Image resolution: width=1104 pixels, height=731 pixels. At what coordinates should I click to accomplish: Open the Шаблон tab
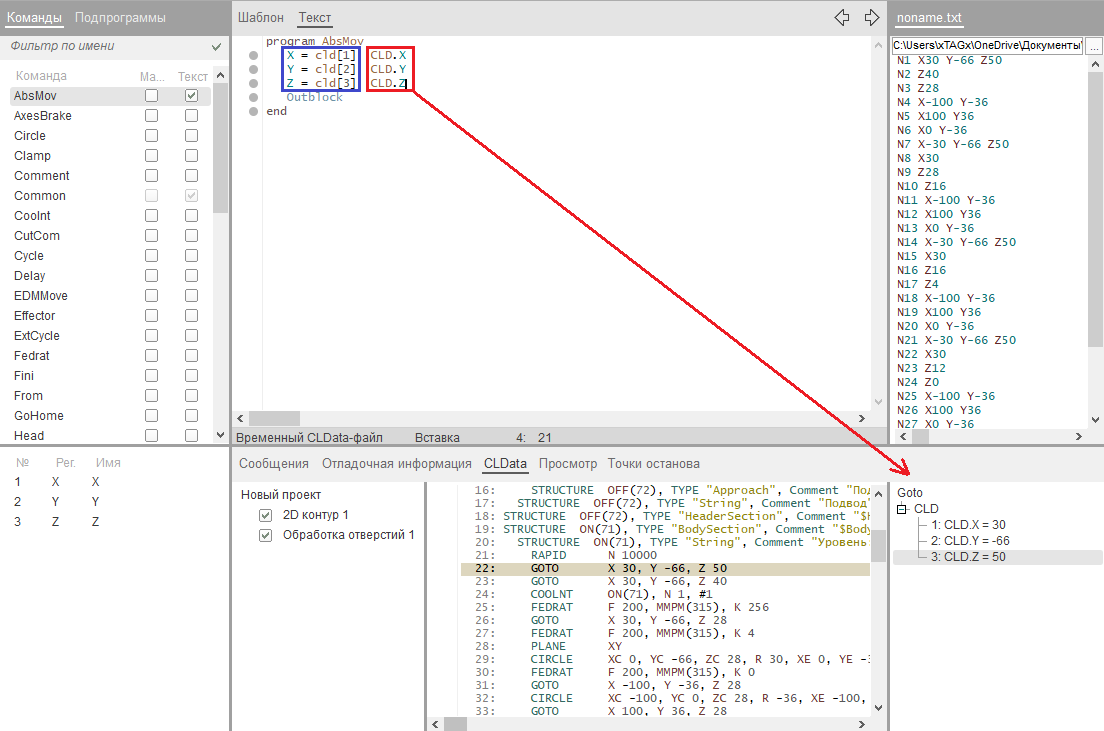tap(260, 18)
